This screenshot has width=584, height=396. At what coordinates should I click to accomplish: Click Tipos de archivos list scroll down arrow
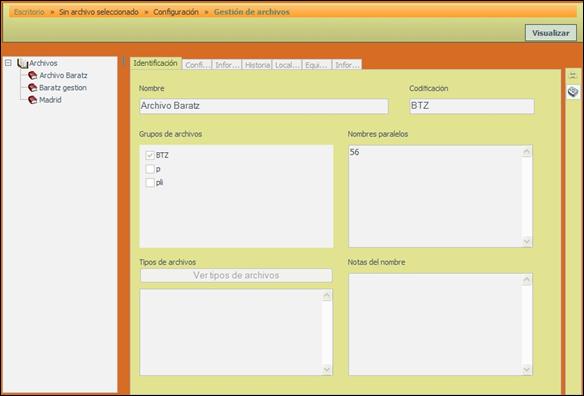point(327,370)
